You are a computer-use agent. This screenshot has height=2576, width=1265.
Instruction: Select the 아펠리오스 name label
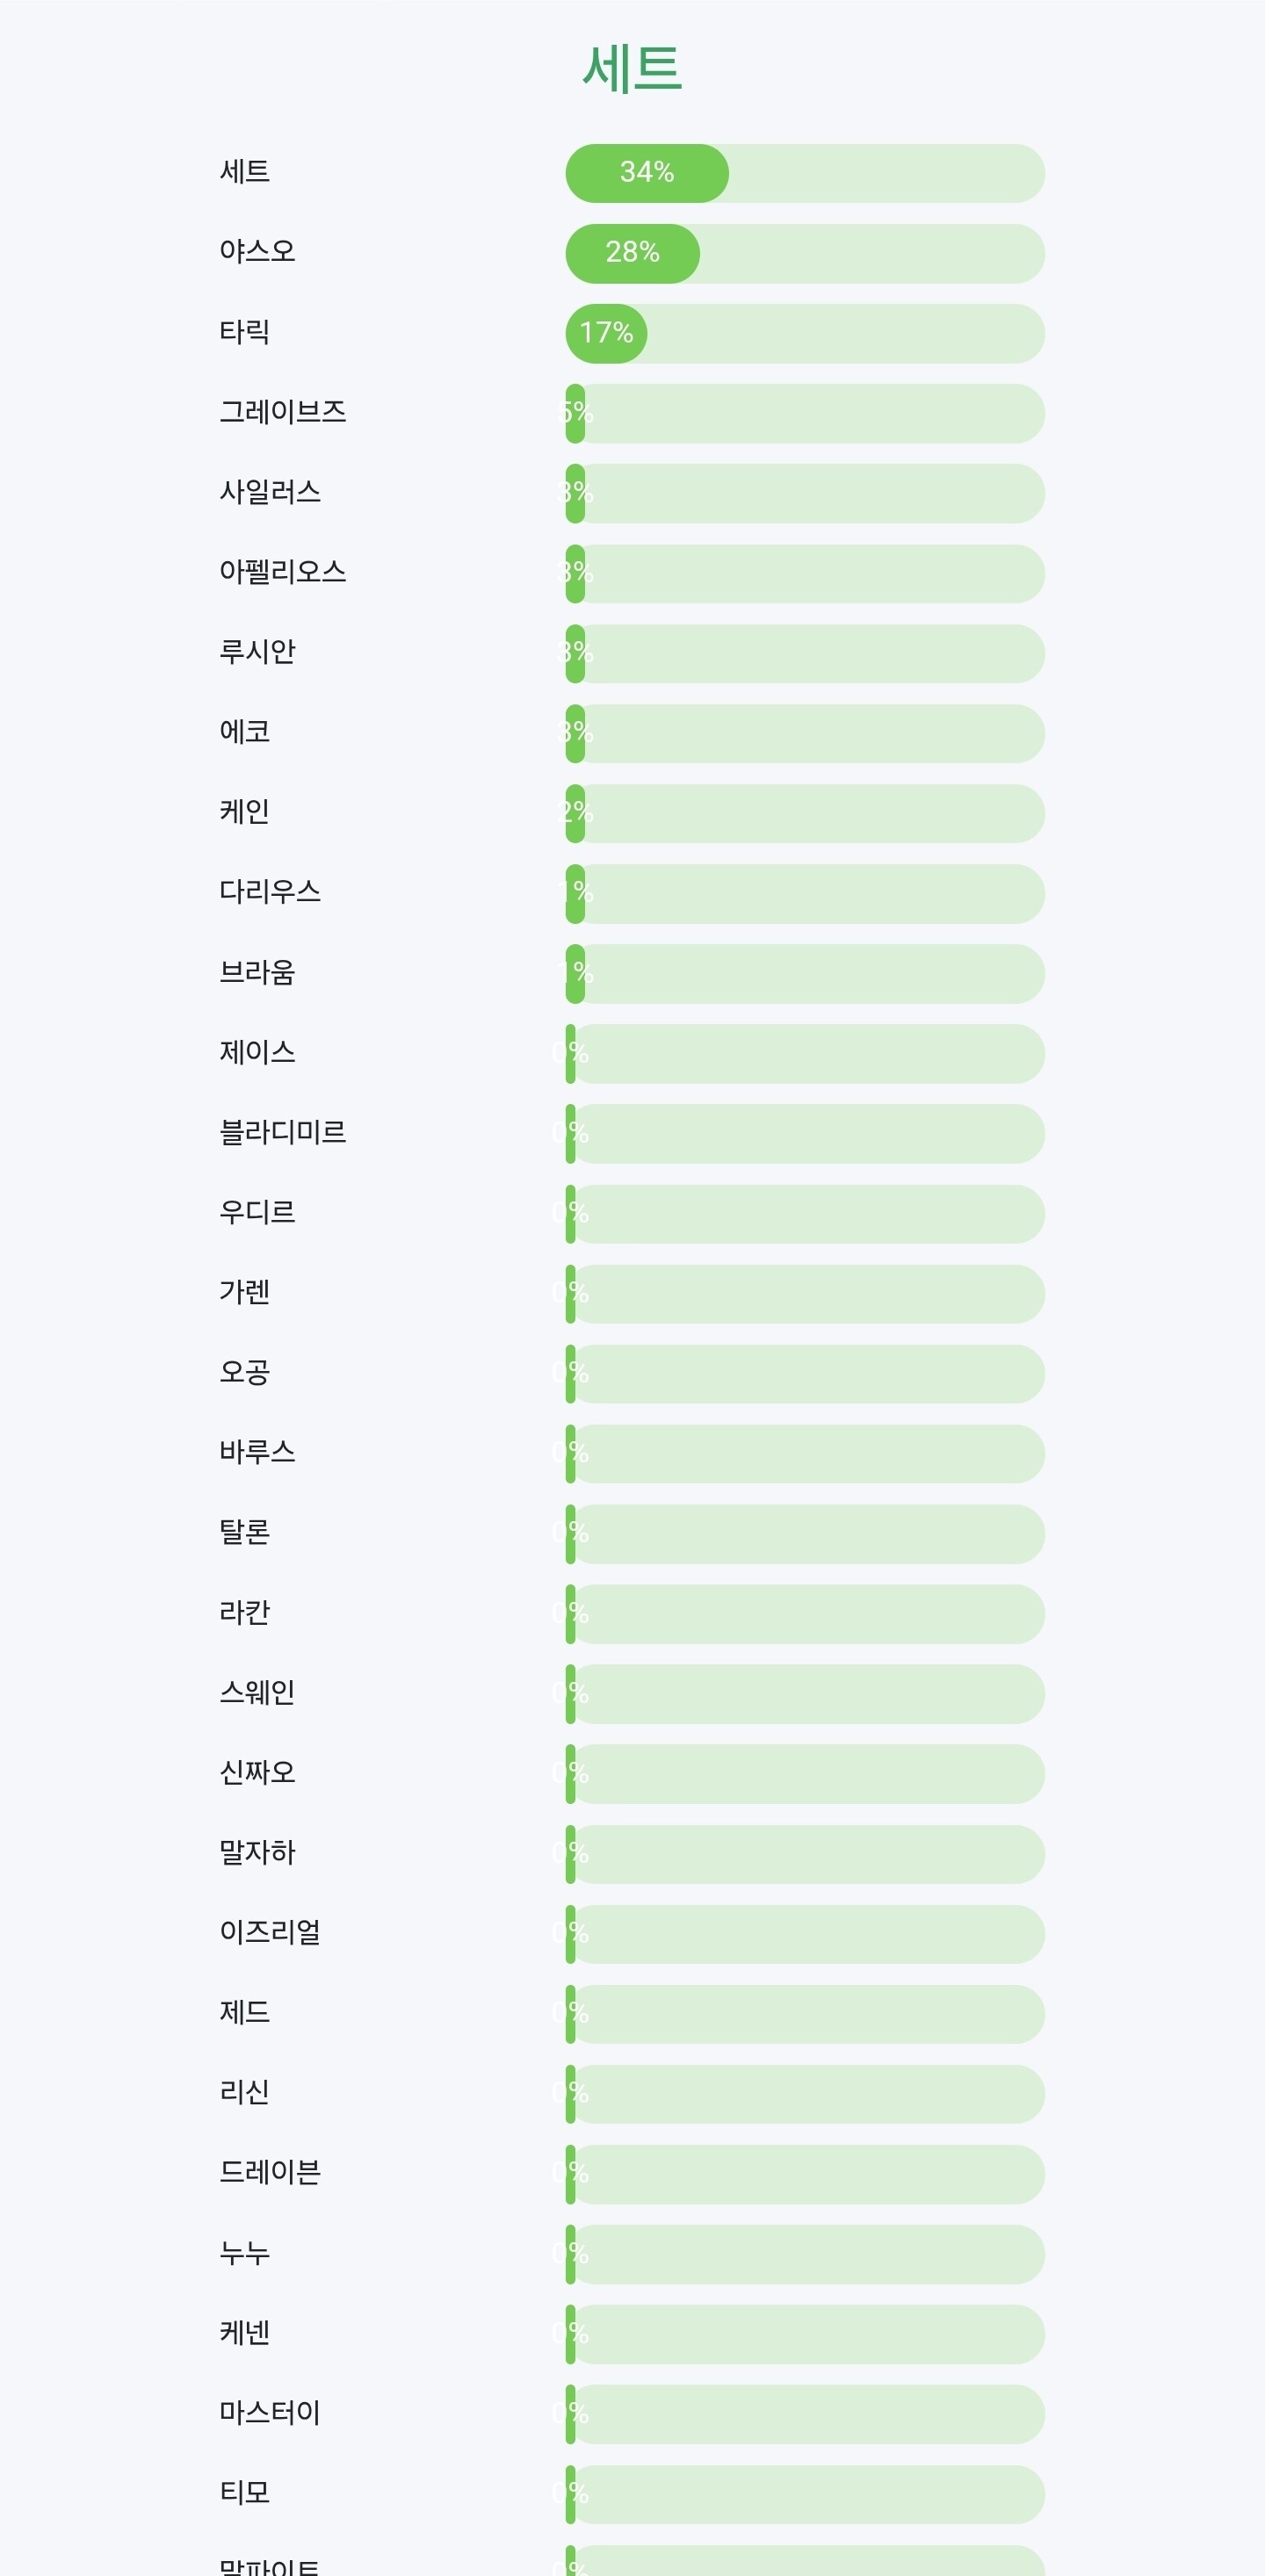coord(283,572)
